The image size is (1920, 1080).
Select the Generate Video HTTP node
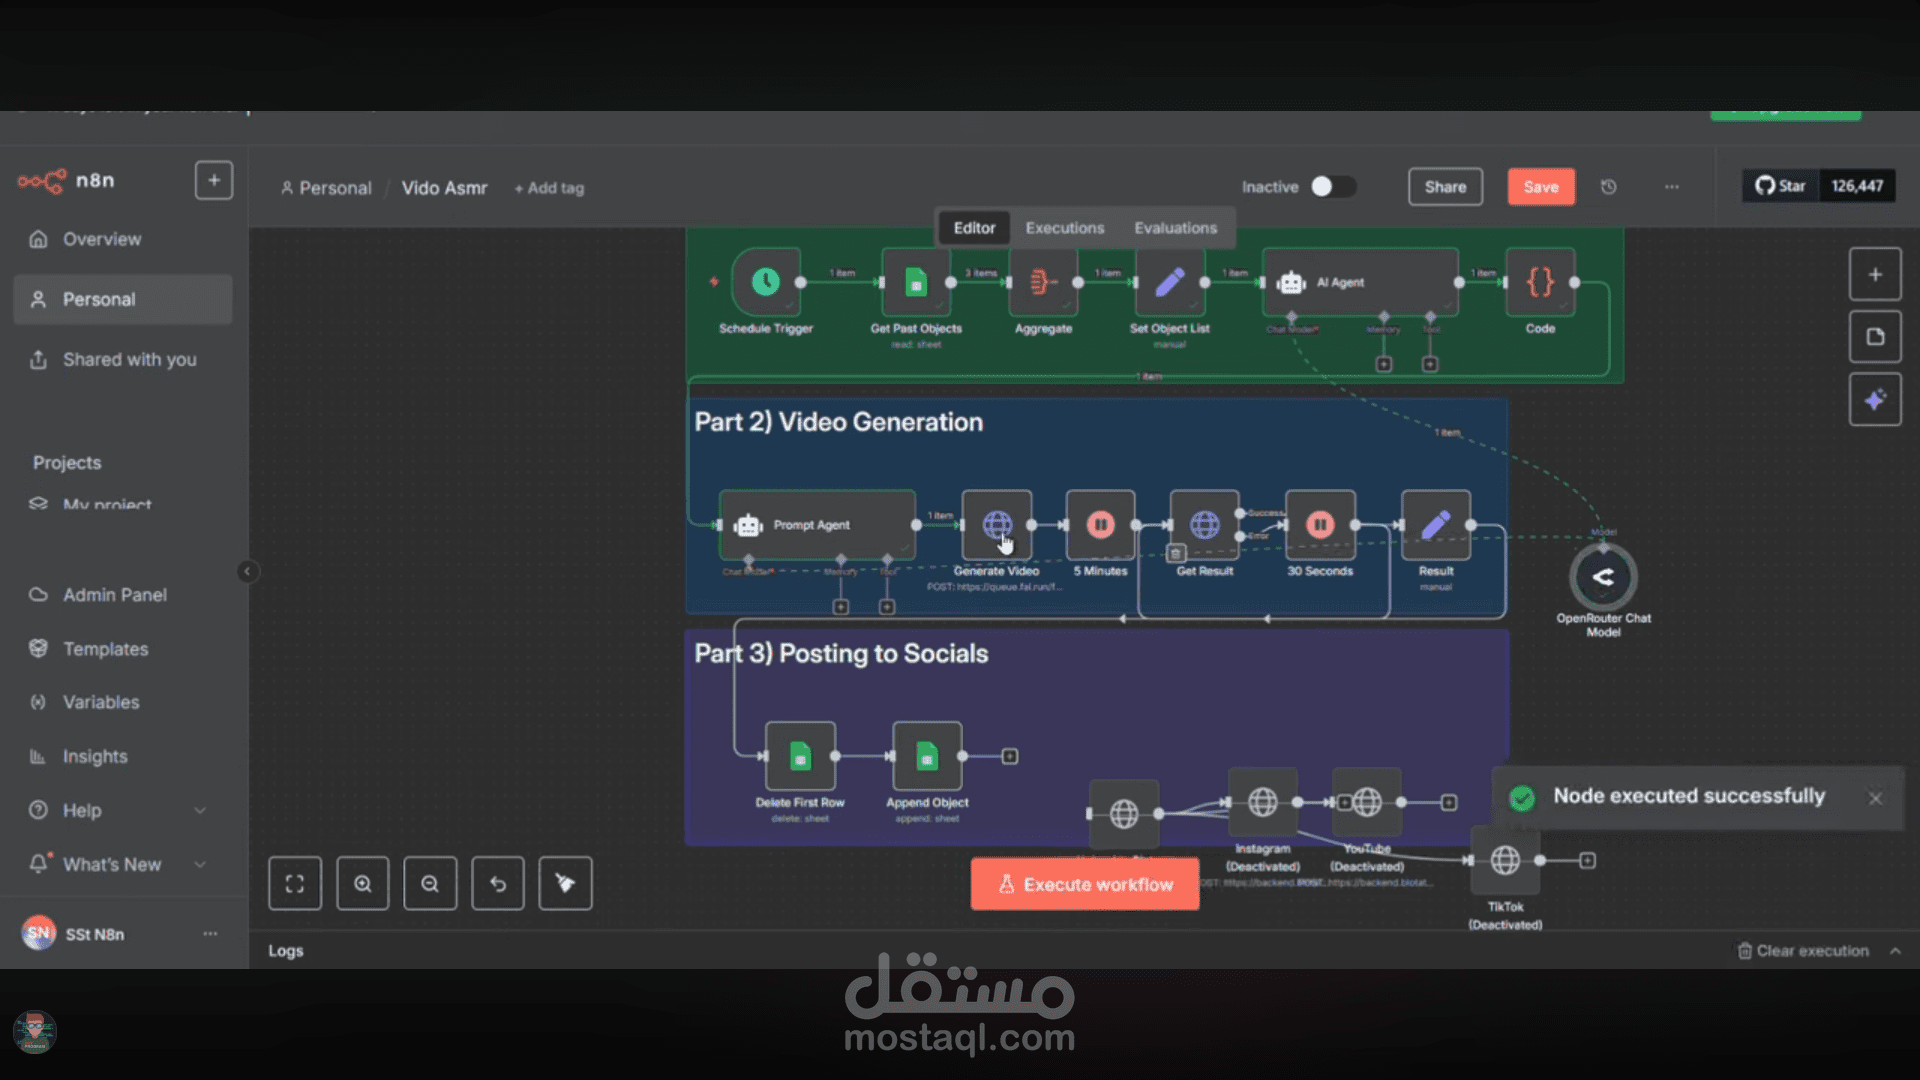996,525
